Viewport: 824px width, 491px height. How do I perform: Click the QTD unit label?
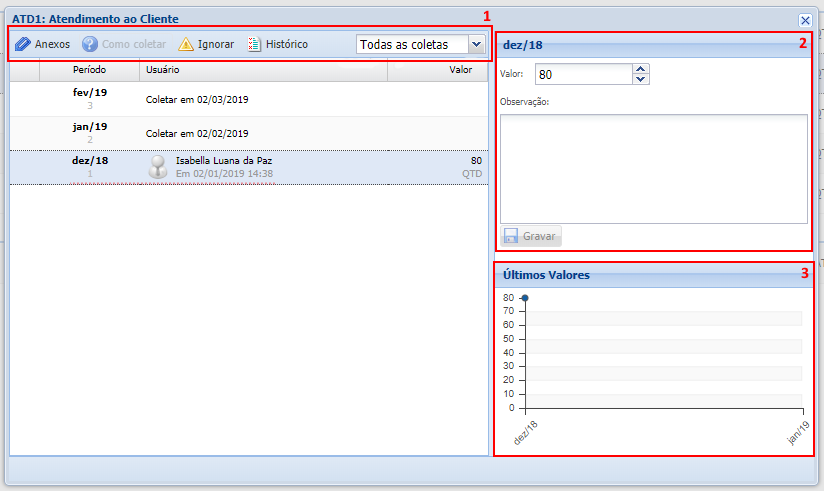tap(472, 173)
